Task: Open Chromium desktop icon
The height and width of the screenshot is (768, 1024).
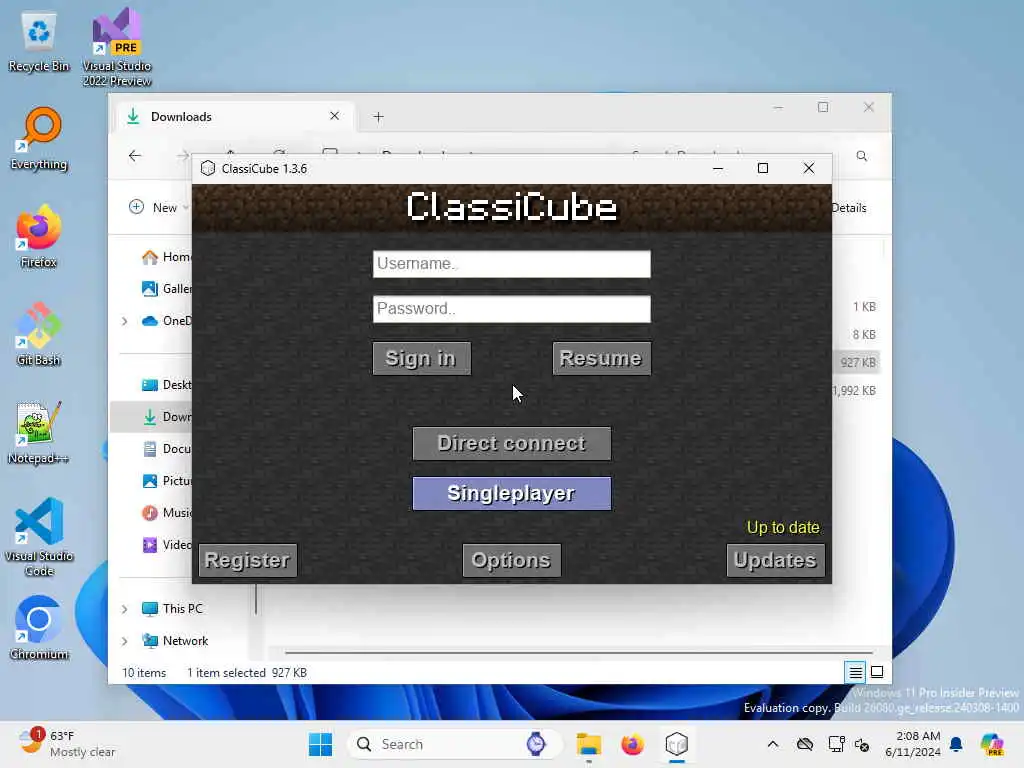Action: tap(39, 630)
